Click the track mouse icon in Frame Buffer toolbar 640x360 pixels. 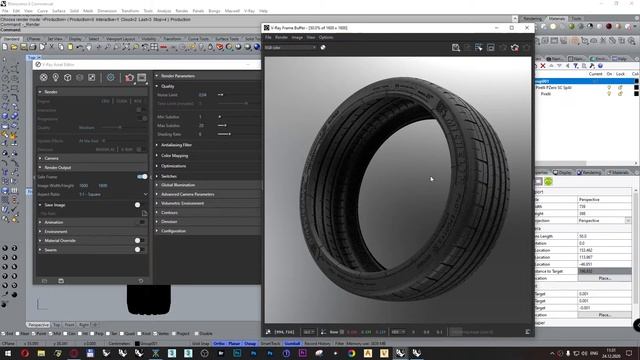(479, 48)
